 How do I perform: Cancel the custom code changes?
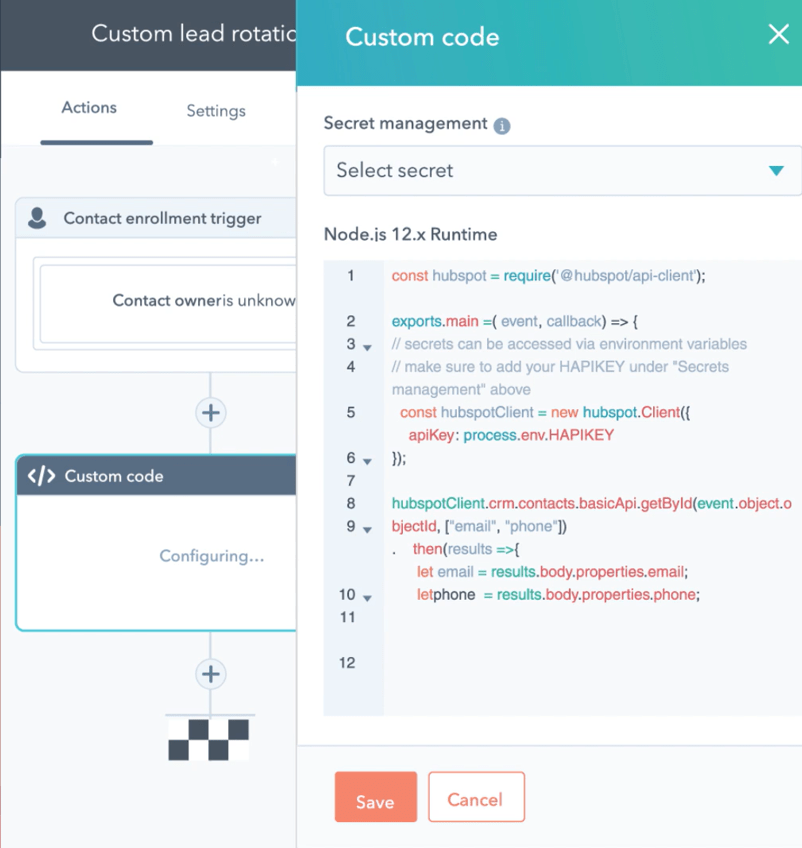(476, 797)
